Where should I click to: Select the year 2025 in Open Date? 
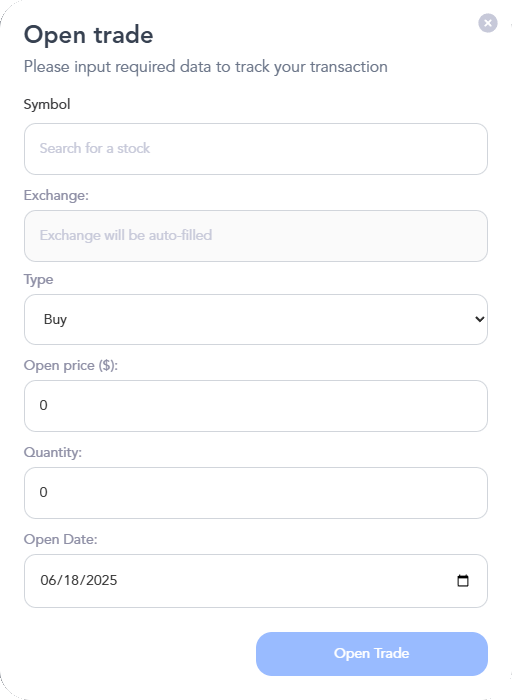(x=101, y=580)
